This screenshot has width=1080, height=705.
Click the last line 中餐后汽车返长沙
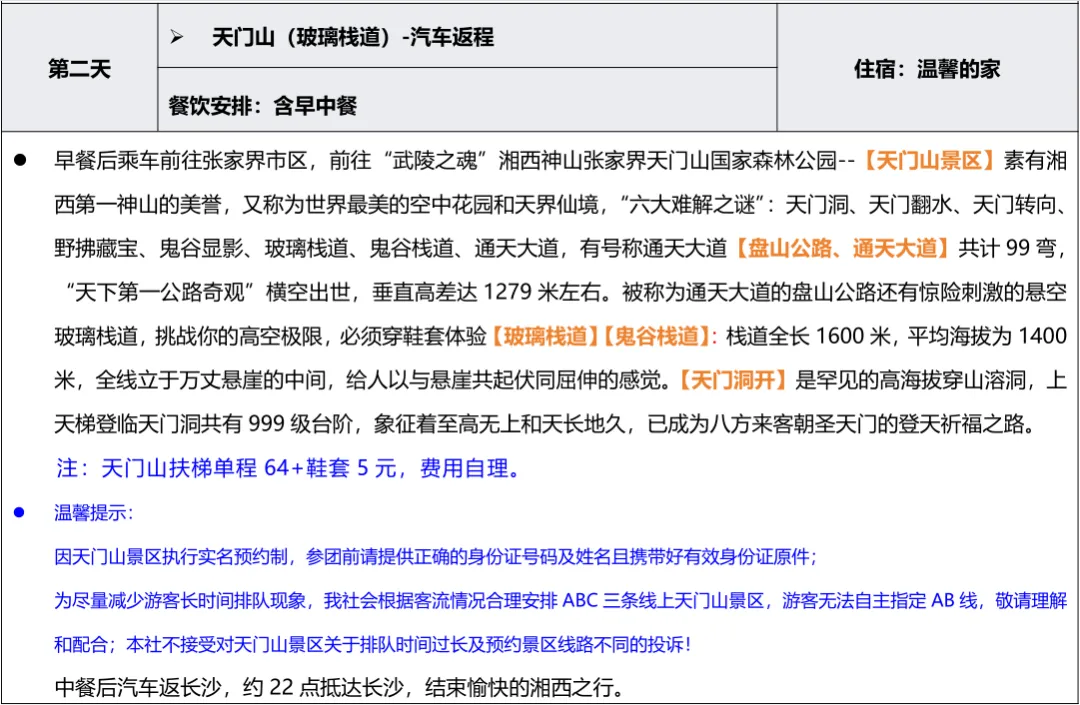click(340, 687)
